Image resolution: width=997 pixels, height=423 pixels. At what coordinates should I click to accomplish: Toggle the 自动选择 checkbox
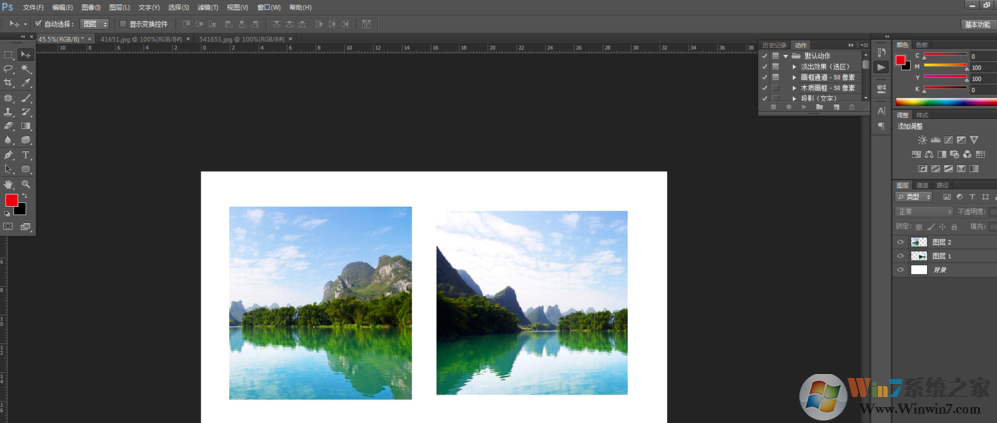39,23
